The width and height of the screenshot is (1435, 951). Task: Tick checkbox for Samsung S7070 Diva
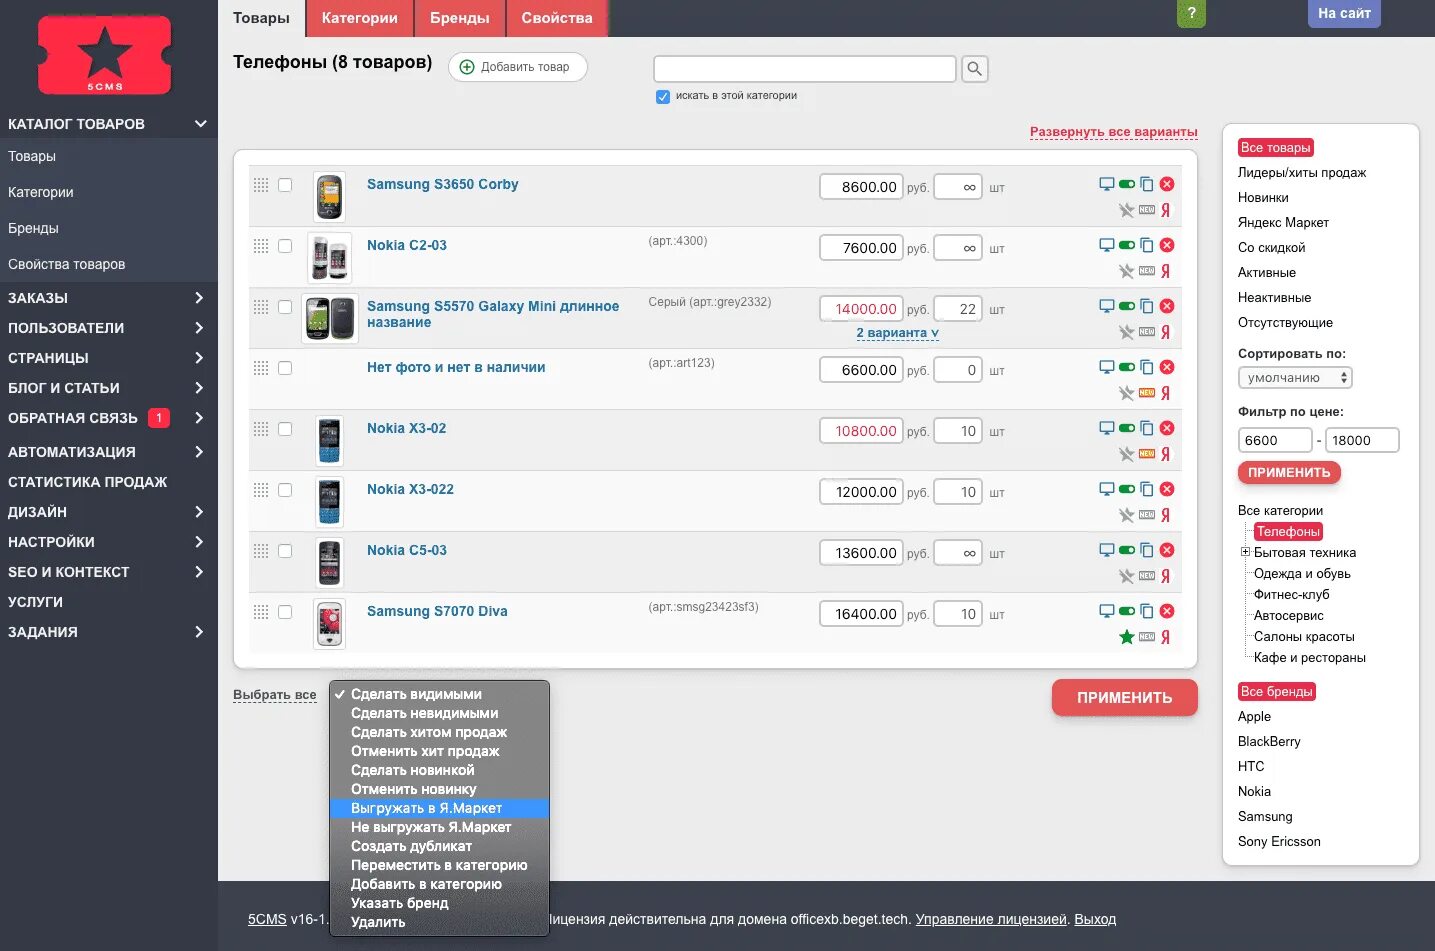click(285, 612)
